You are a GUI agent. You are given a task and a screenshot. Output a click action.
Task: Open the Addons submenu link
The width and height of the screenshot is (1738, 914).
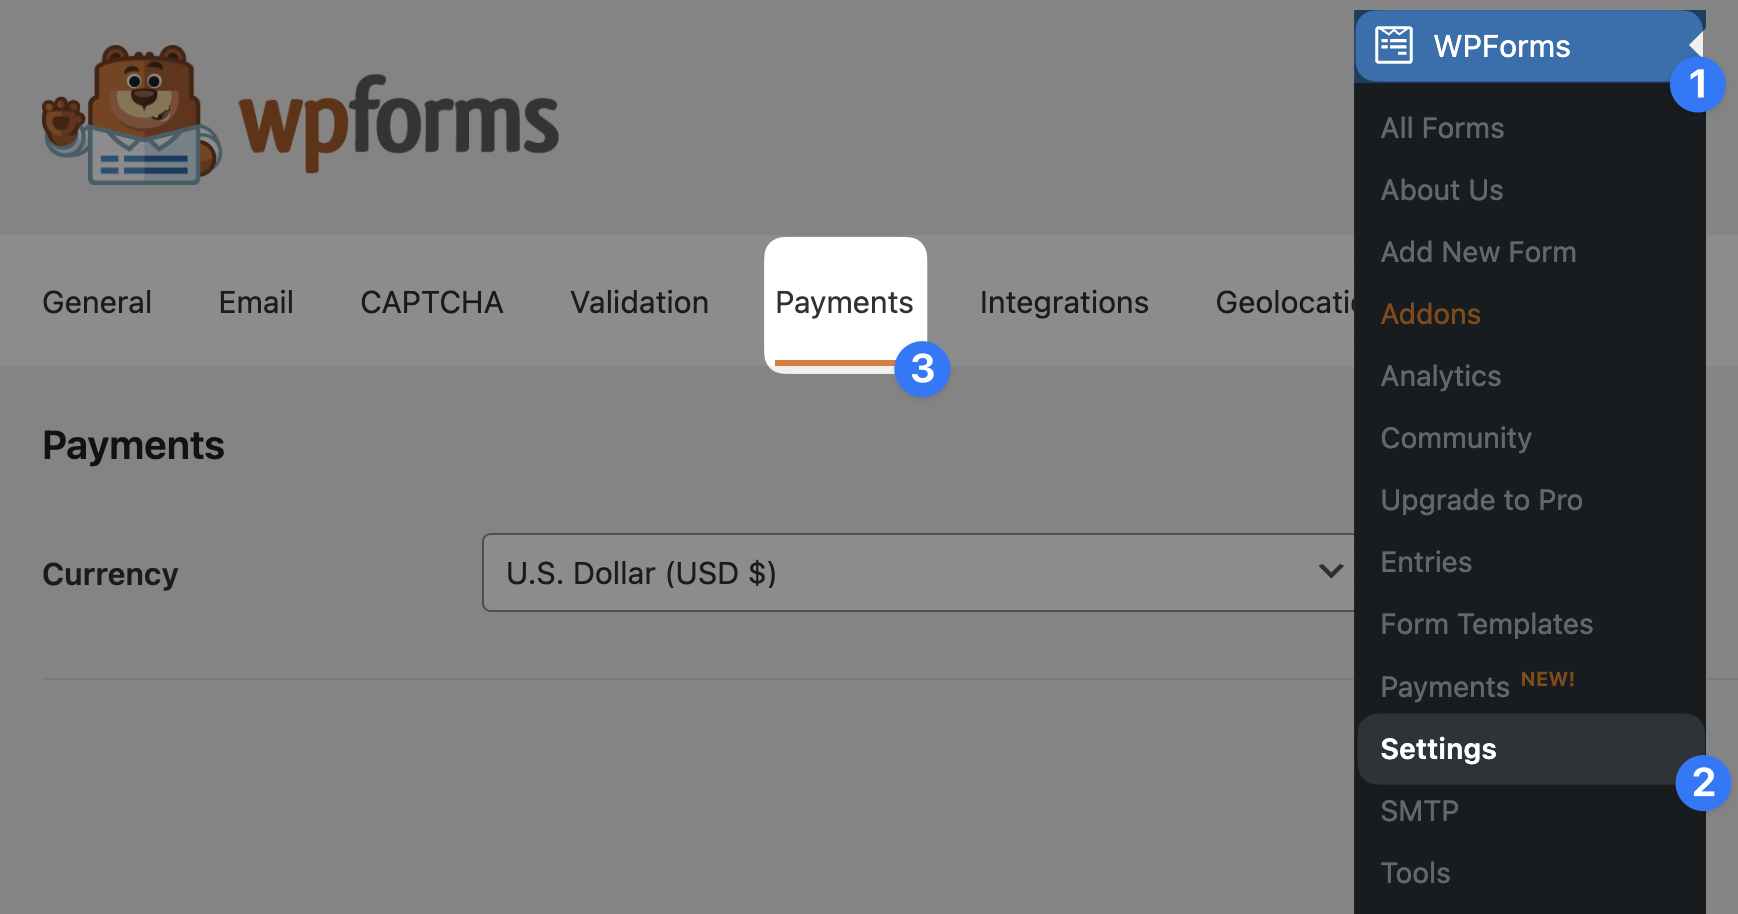(x=1430, y=314)
